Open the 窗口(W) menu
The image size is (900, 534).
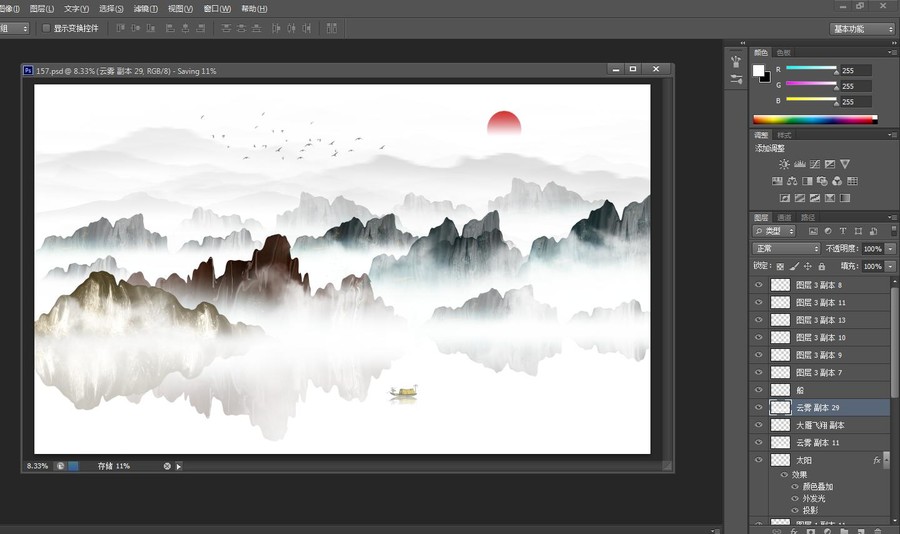click(x=217, y=9)
